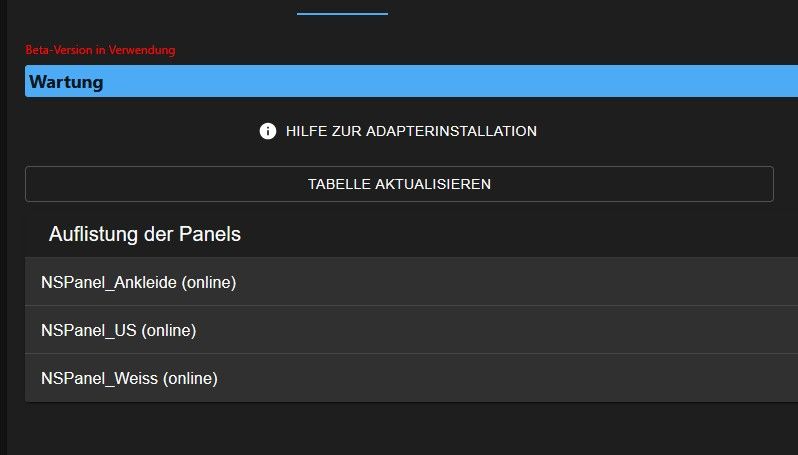Expand the NSPanel_Weiss panel entry
Viewport: 798px width, 455px height.
400,378
